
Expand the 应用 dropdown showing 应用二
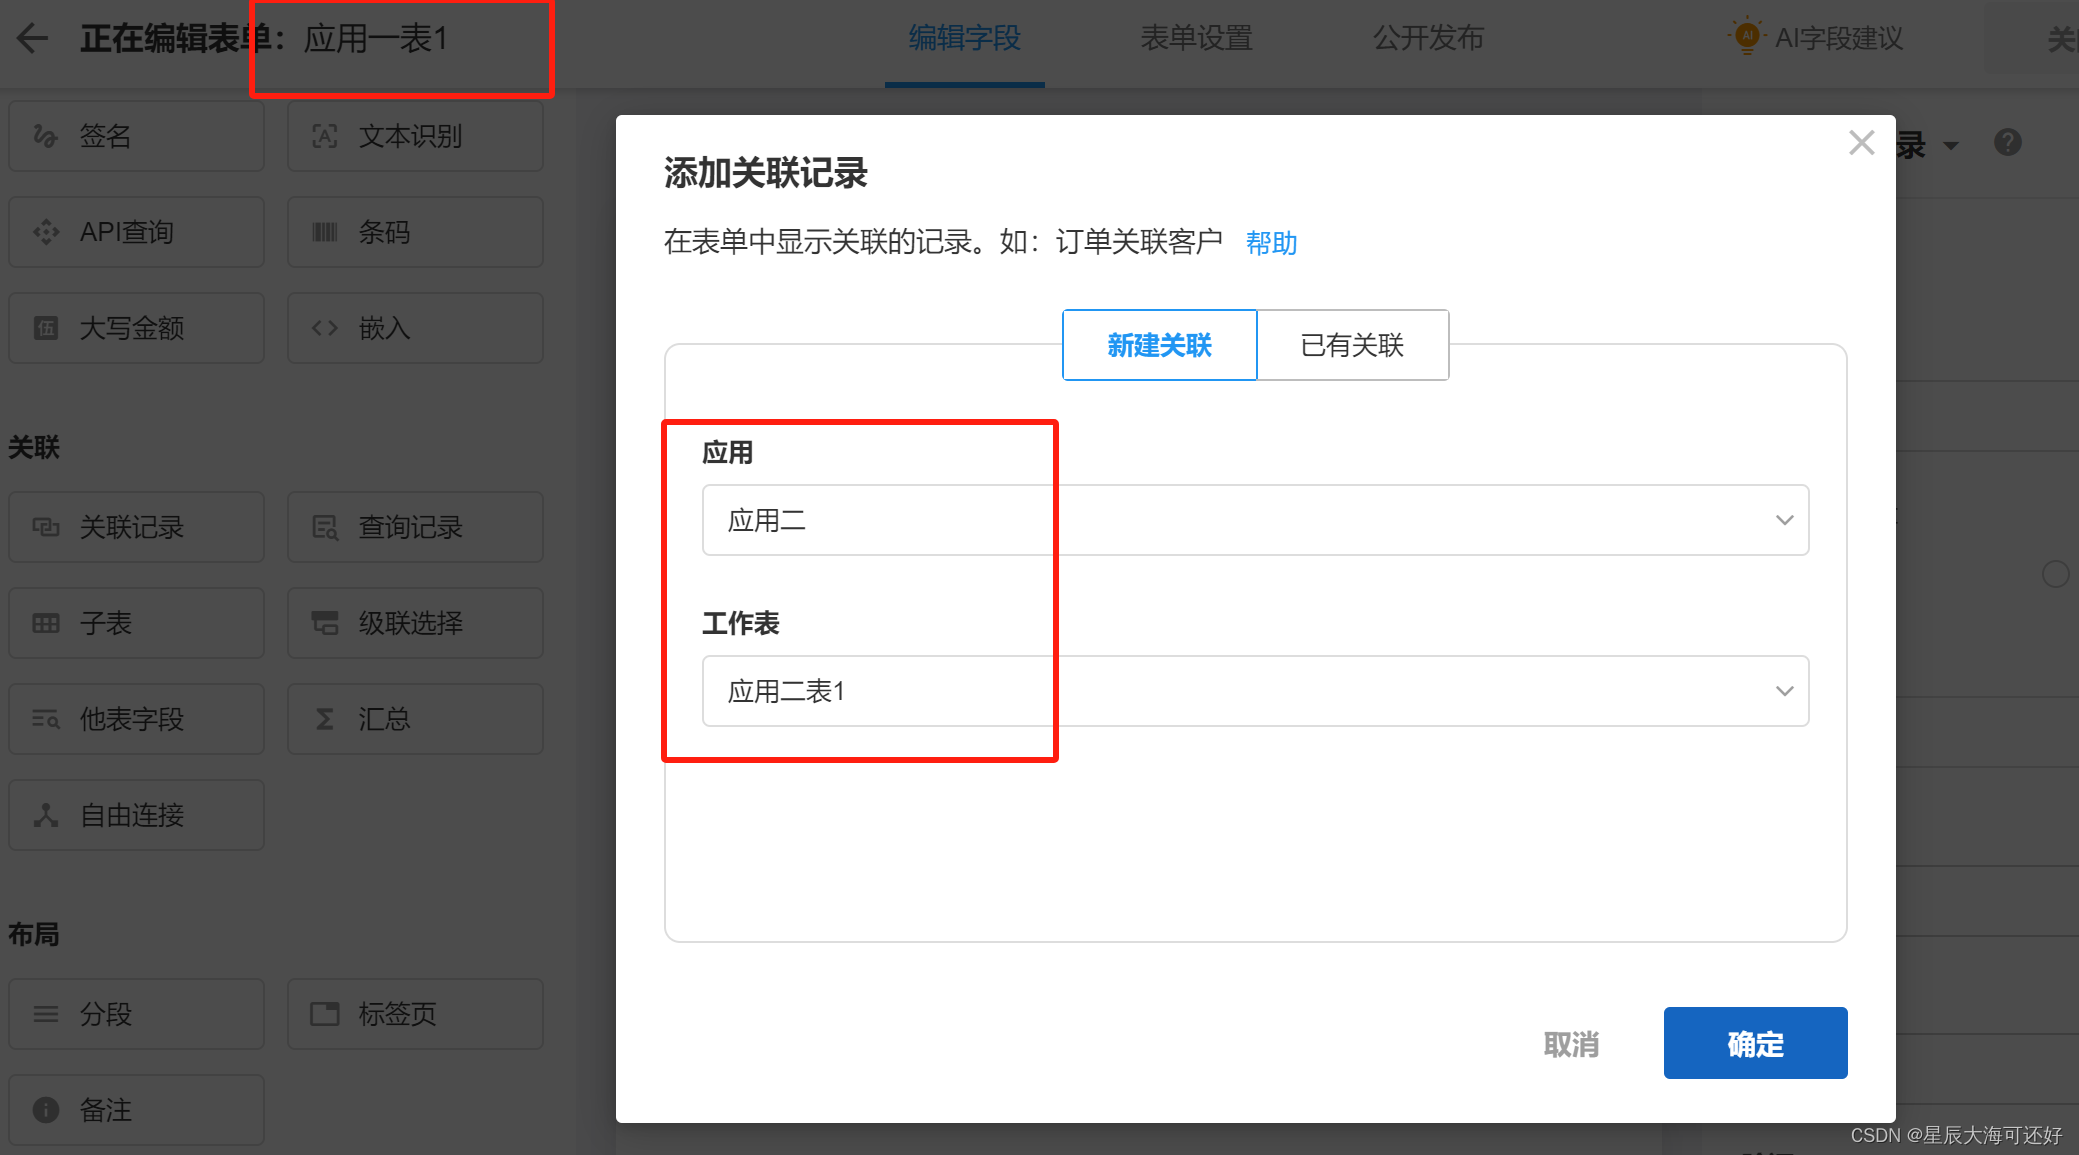point(1255,520)
